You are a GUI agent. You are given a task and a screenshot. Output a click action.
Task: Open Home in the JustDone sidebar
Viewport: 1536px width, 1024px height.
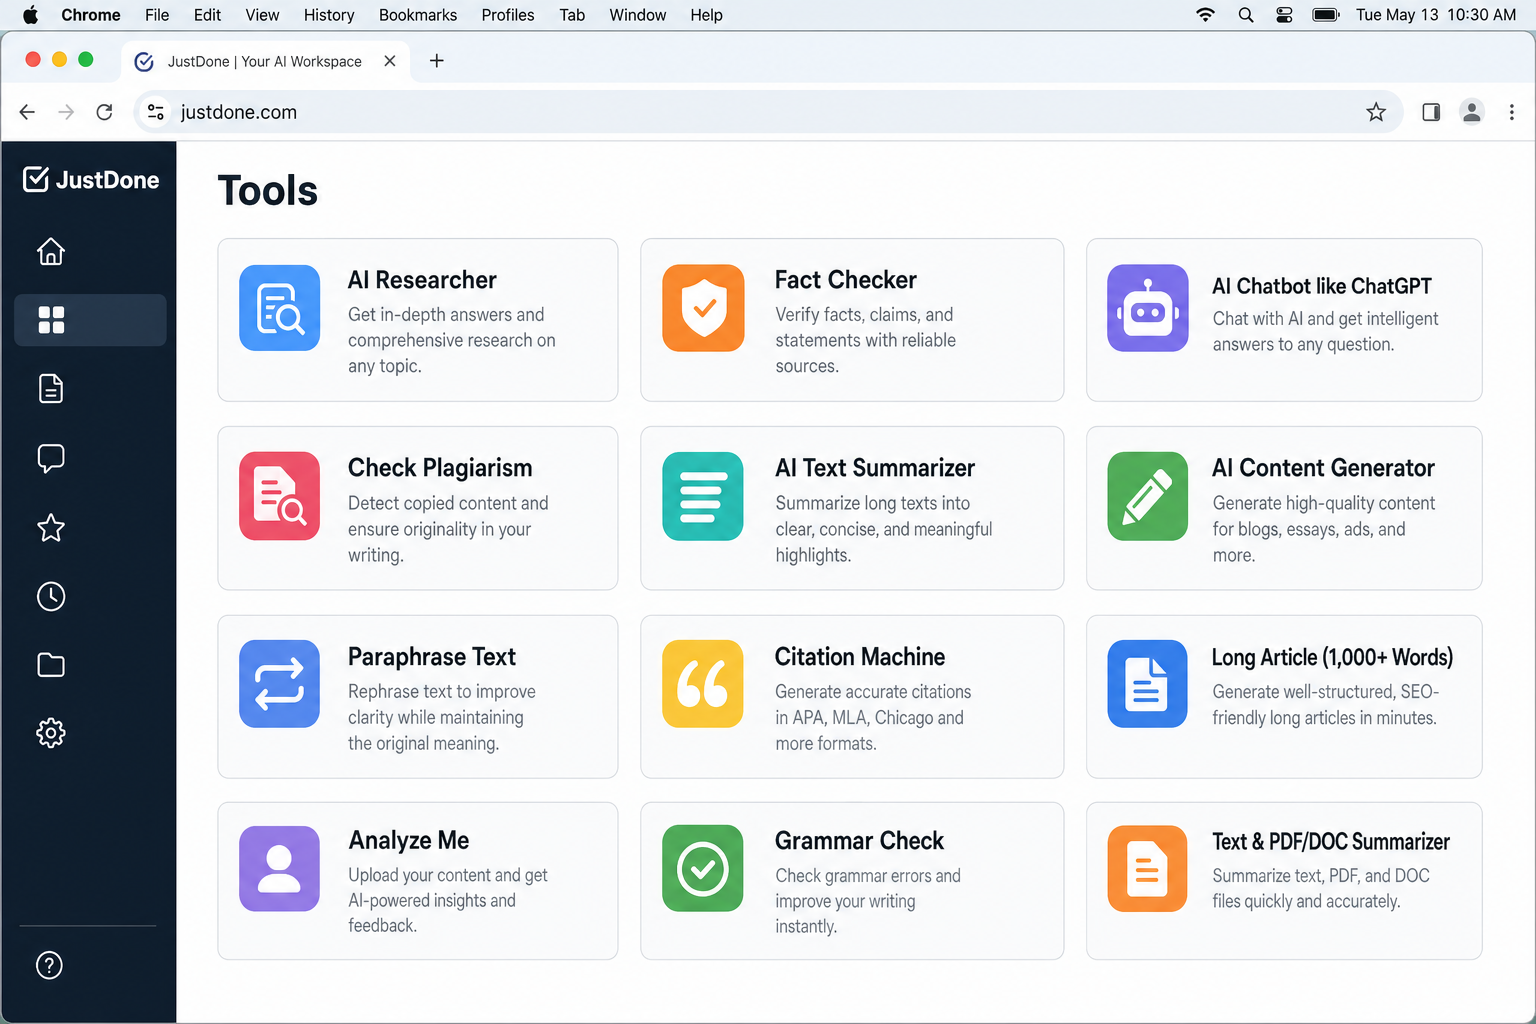click(x=50, y=252)
